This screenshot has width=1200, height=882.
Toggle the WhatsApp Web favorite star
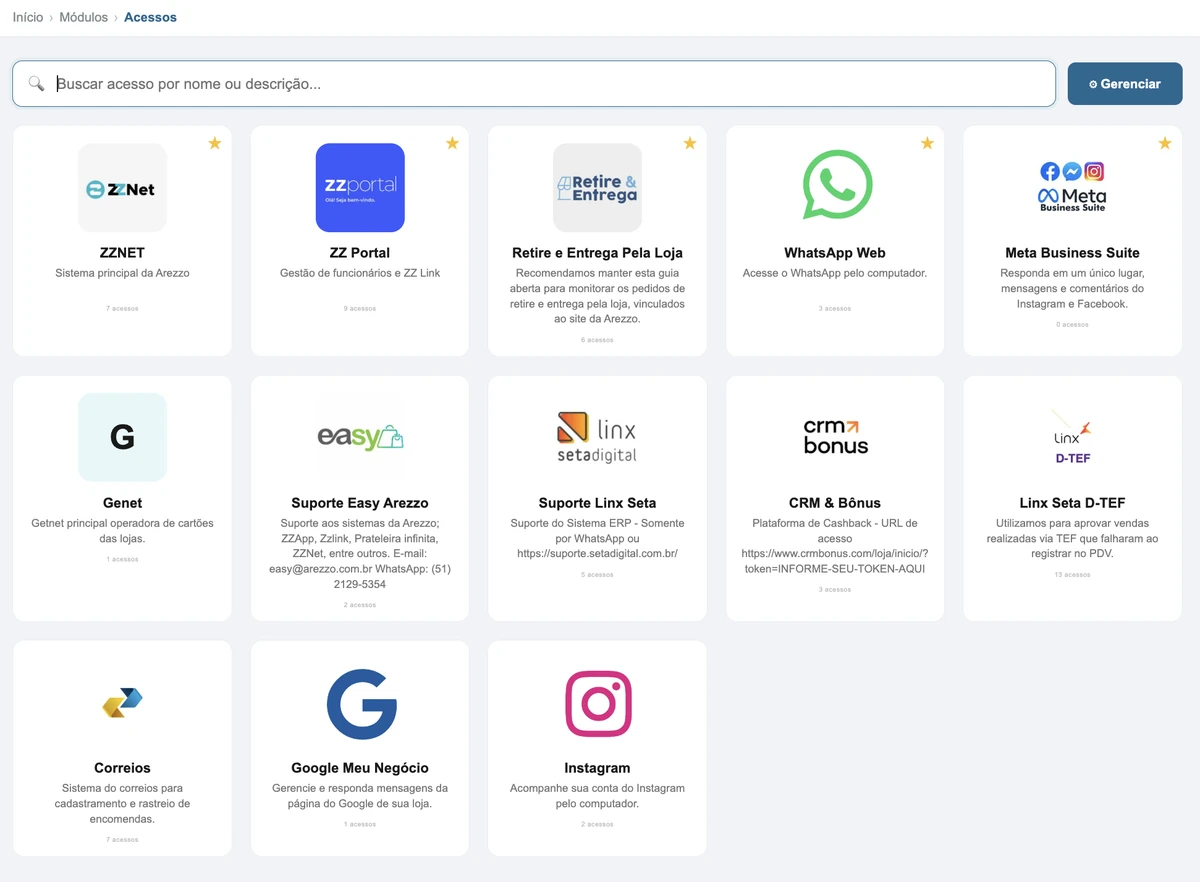pyautogui.click(x=927, y=143)
